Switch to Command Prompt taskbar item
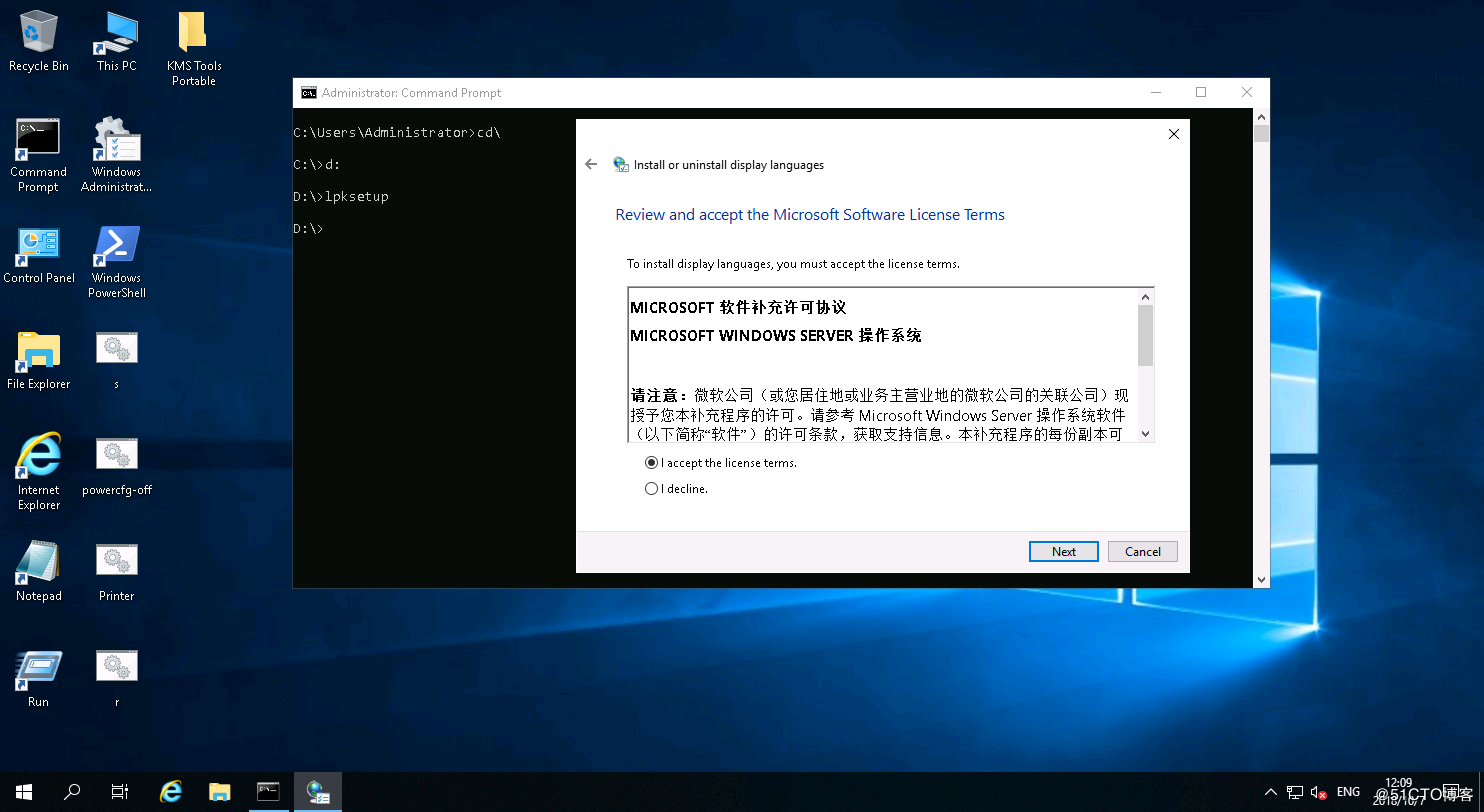Screen dimensions: 1484x812 (x=268, y=792)
